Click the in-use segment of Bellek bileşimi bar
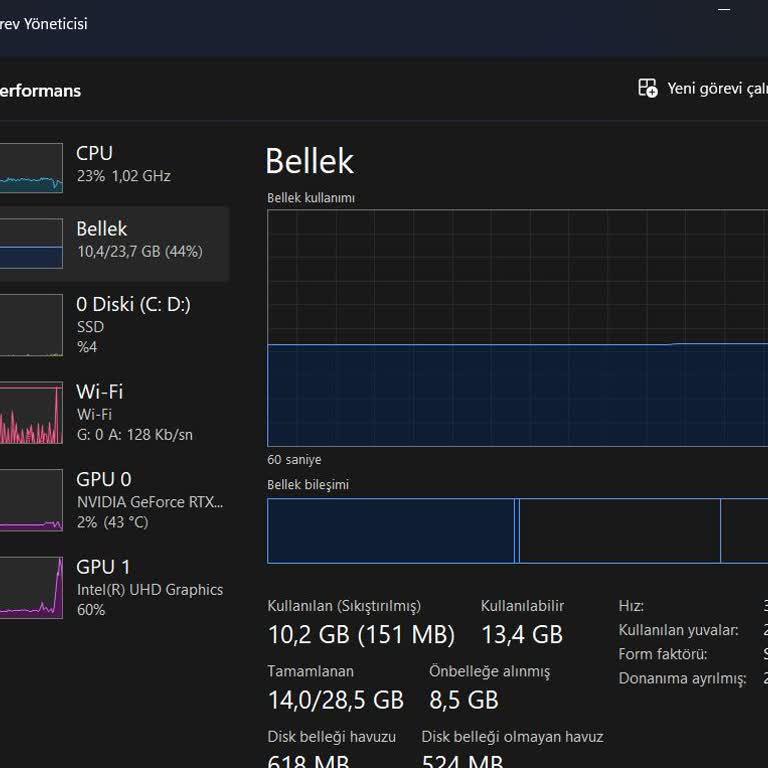Screen dimensions: 768x768 click(390, 531)
